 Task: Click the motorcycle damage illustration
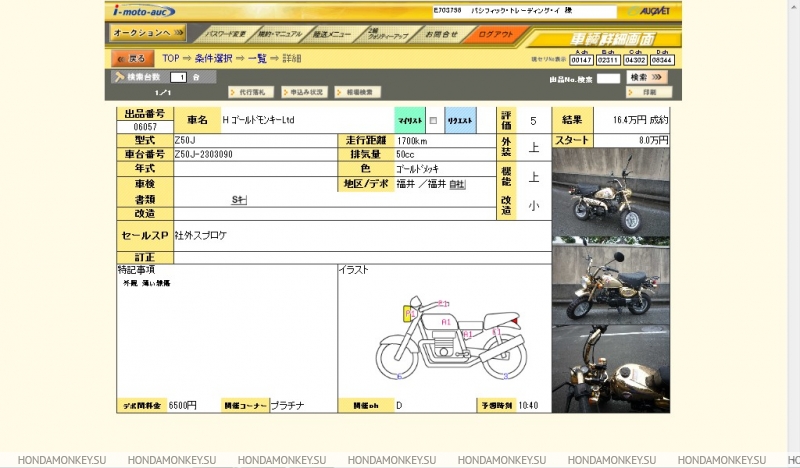[451, 337]
